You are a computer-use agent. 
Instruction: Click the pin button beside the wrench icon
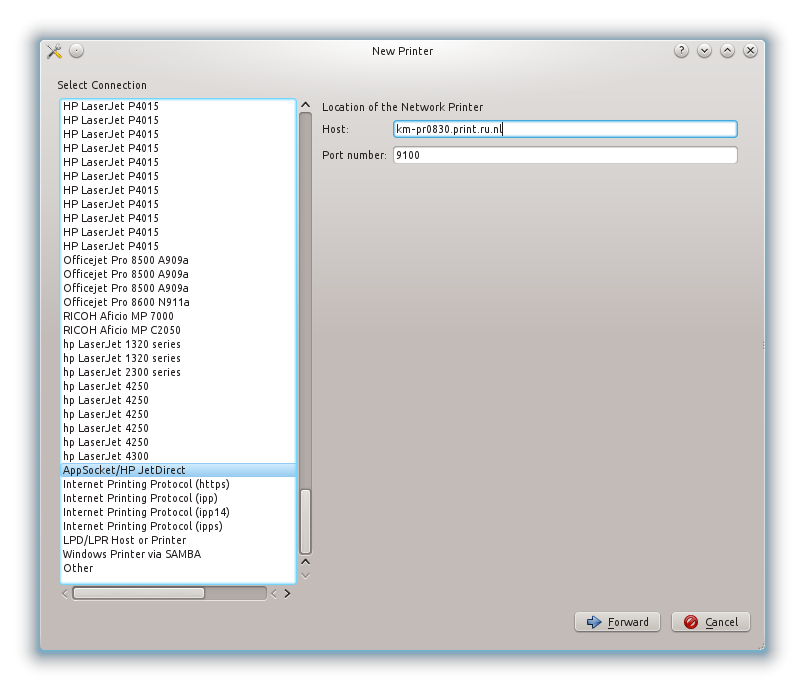pyautogui.click(x=77, y=51)
